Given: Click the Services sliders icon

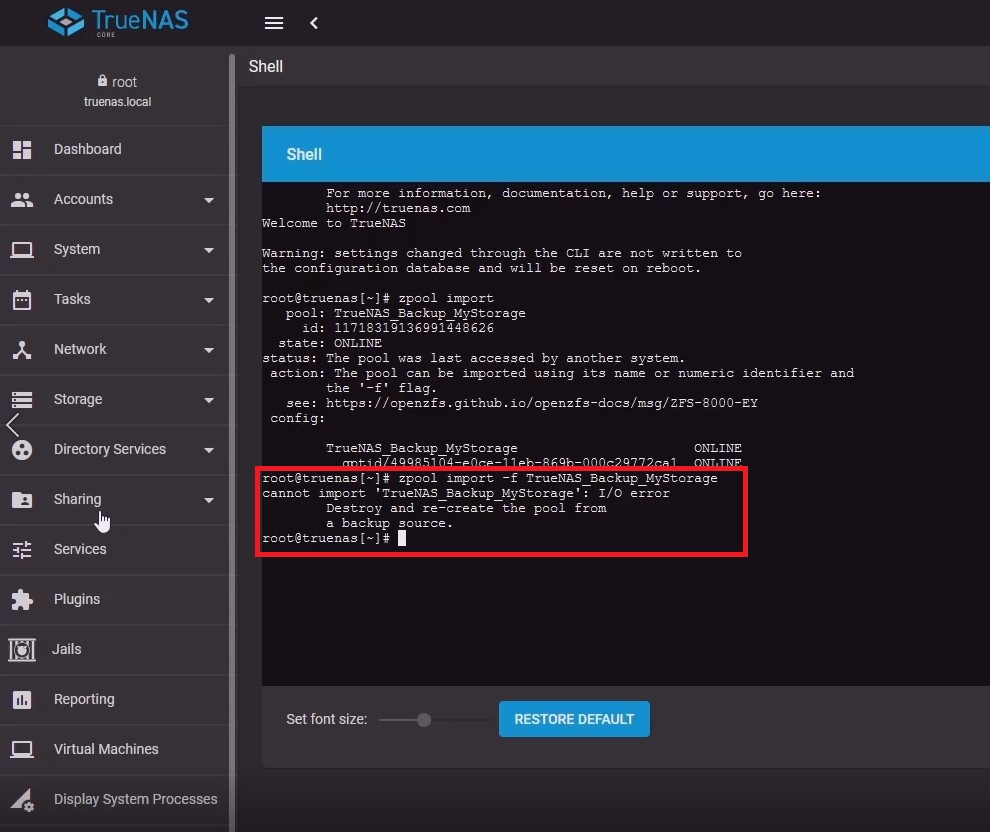Looking at the screenshot, I should 22,549.
